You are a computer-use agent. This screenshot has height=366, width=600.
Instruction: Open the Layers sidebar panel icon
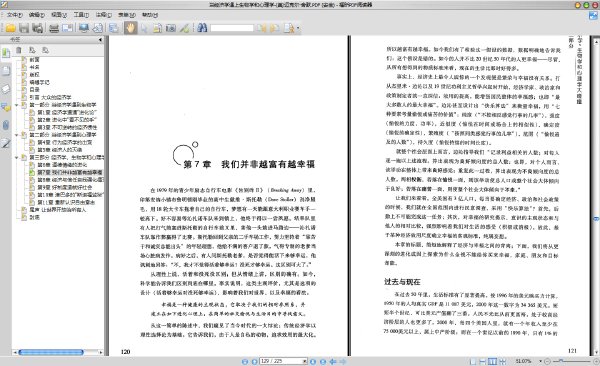coord(6,89)
